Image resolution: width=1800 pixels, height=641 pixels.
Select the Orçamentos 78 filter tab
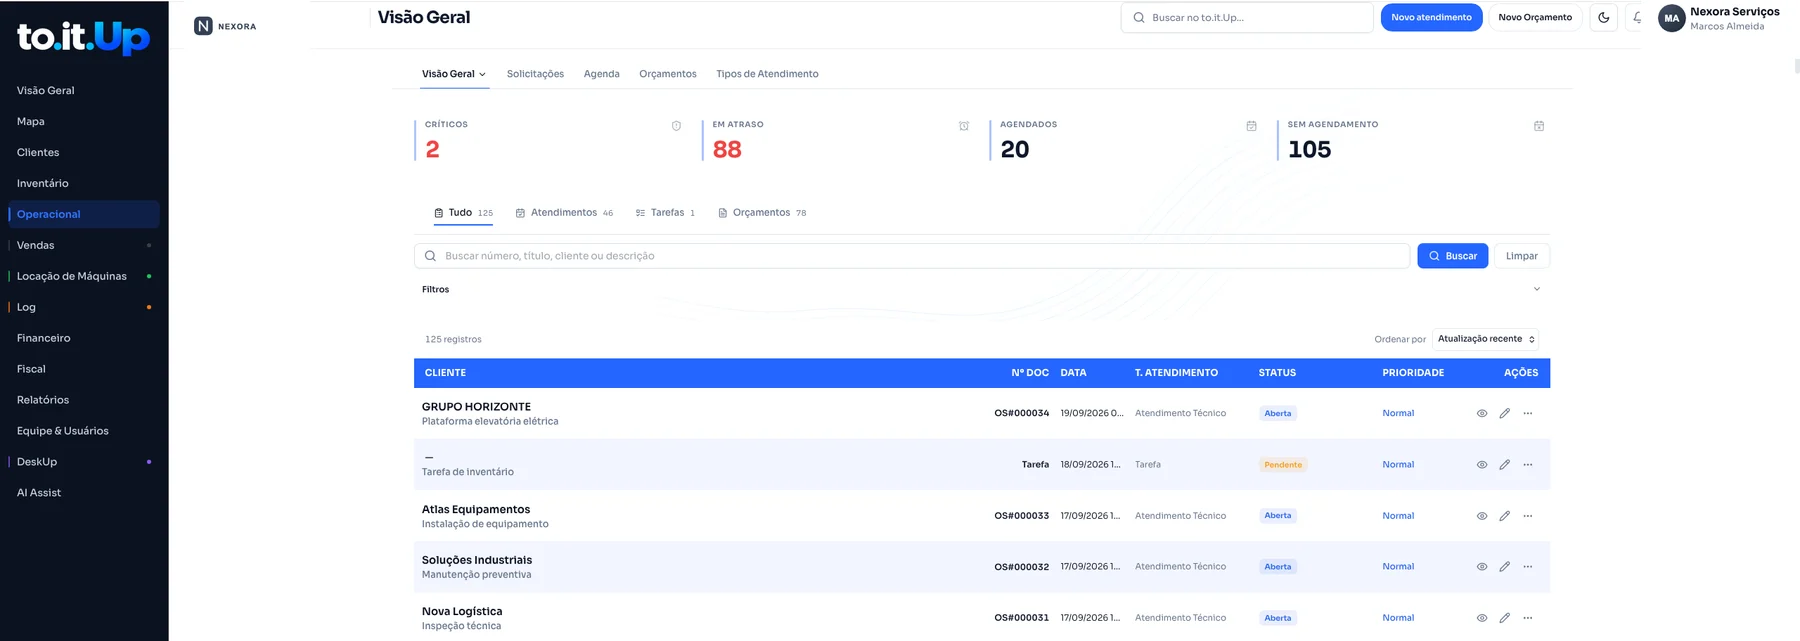point(762,213)
